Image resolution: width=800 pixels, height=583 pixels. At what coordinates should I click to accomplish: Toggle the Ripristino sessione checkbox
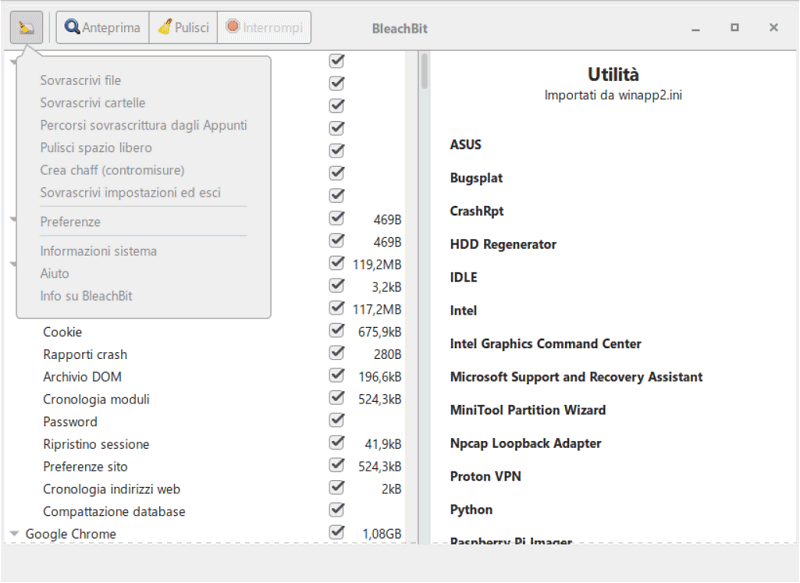(337, 443)
